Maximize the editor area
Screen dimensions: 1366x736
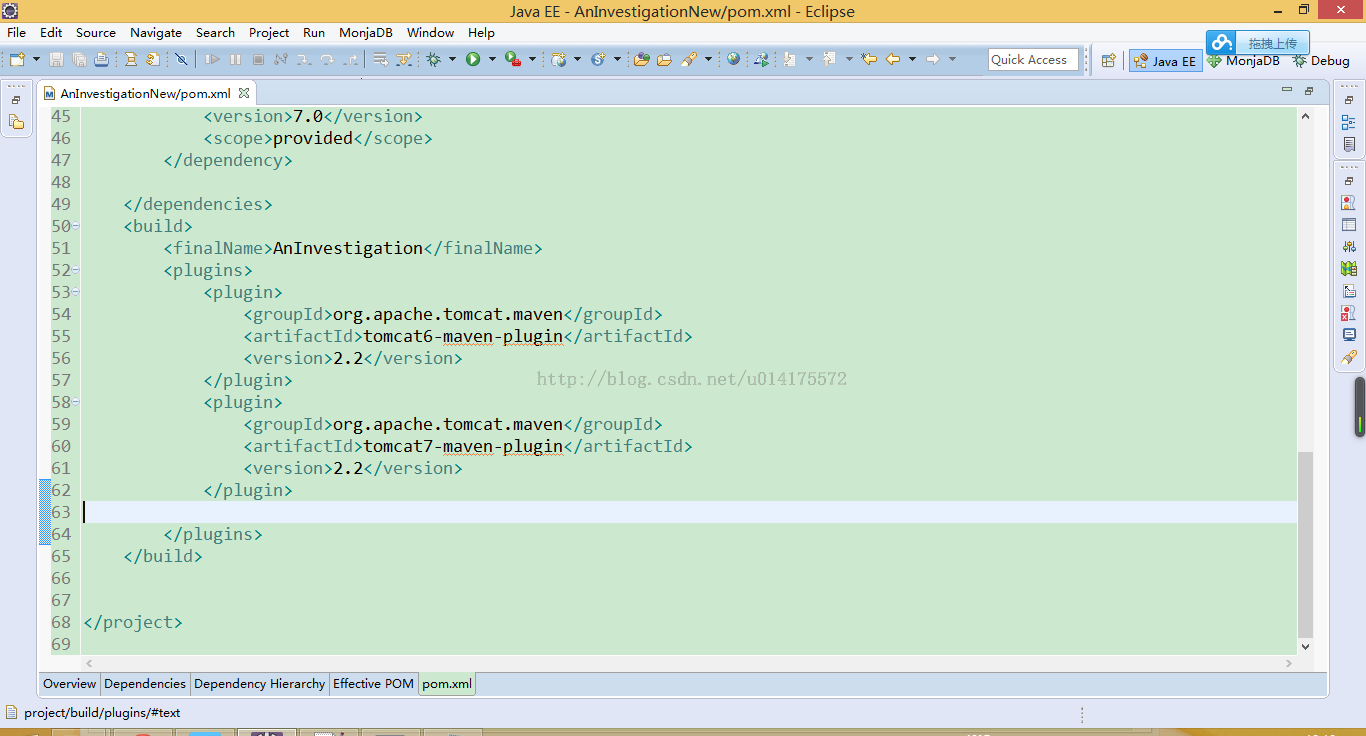tap(1309, 90)
